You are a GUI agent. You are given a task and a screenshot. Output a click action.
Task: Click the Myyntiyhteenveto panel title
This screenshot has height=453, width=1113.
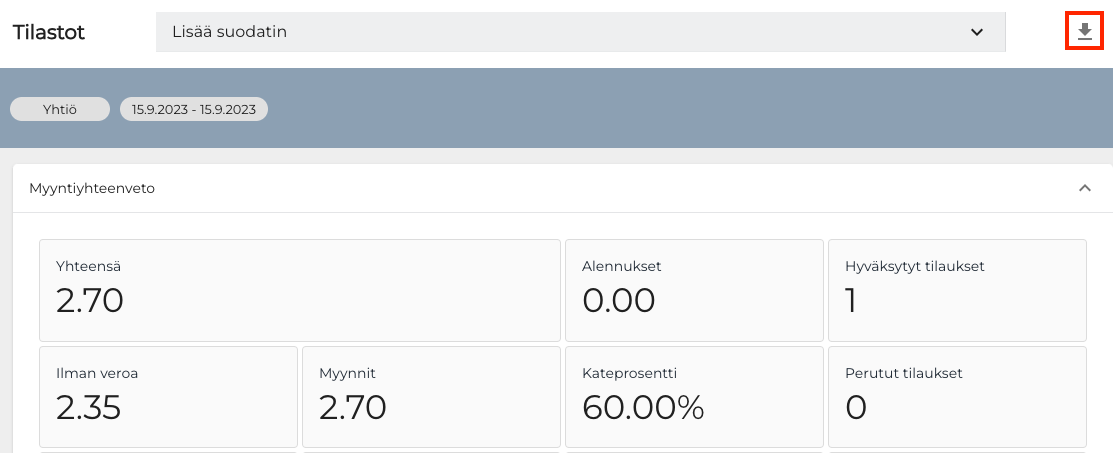92,188
